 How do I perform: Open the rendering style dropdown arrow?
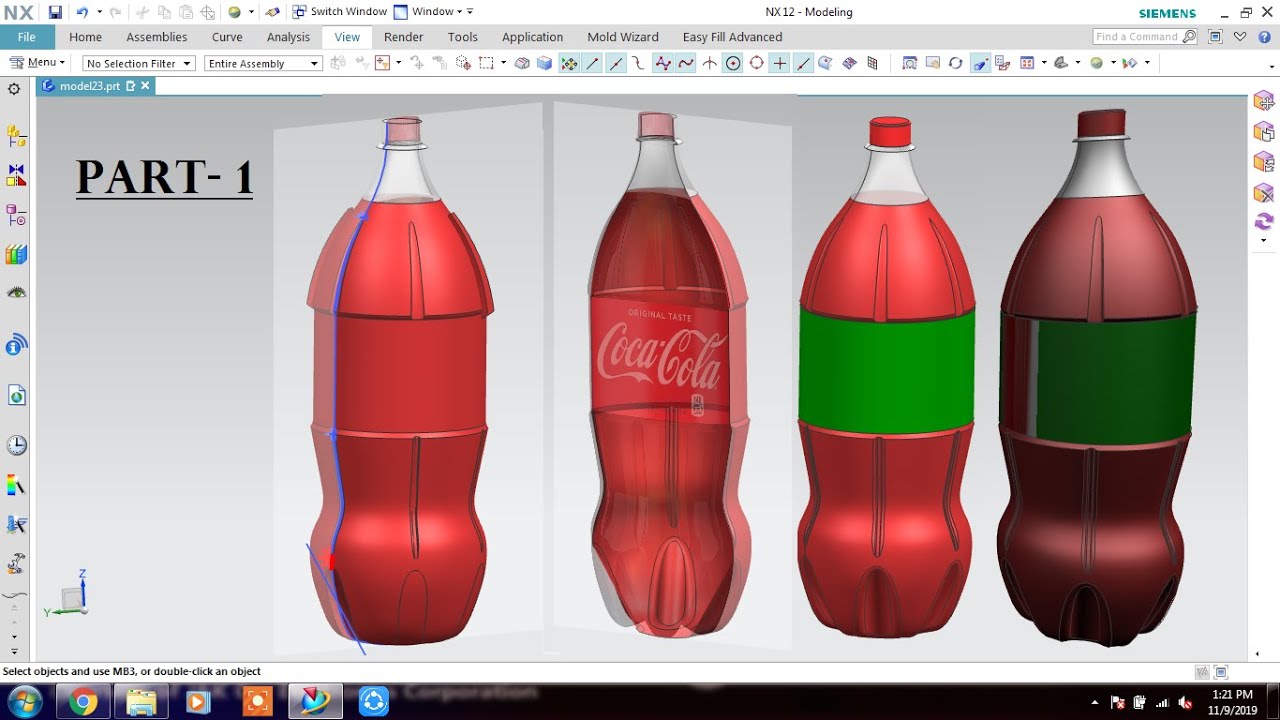tap(1078, 63)
